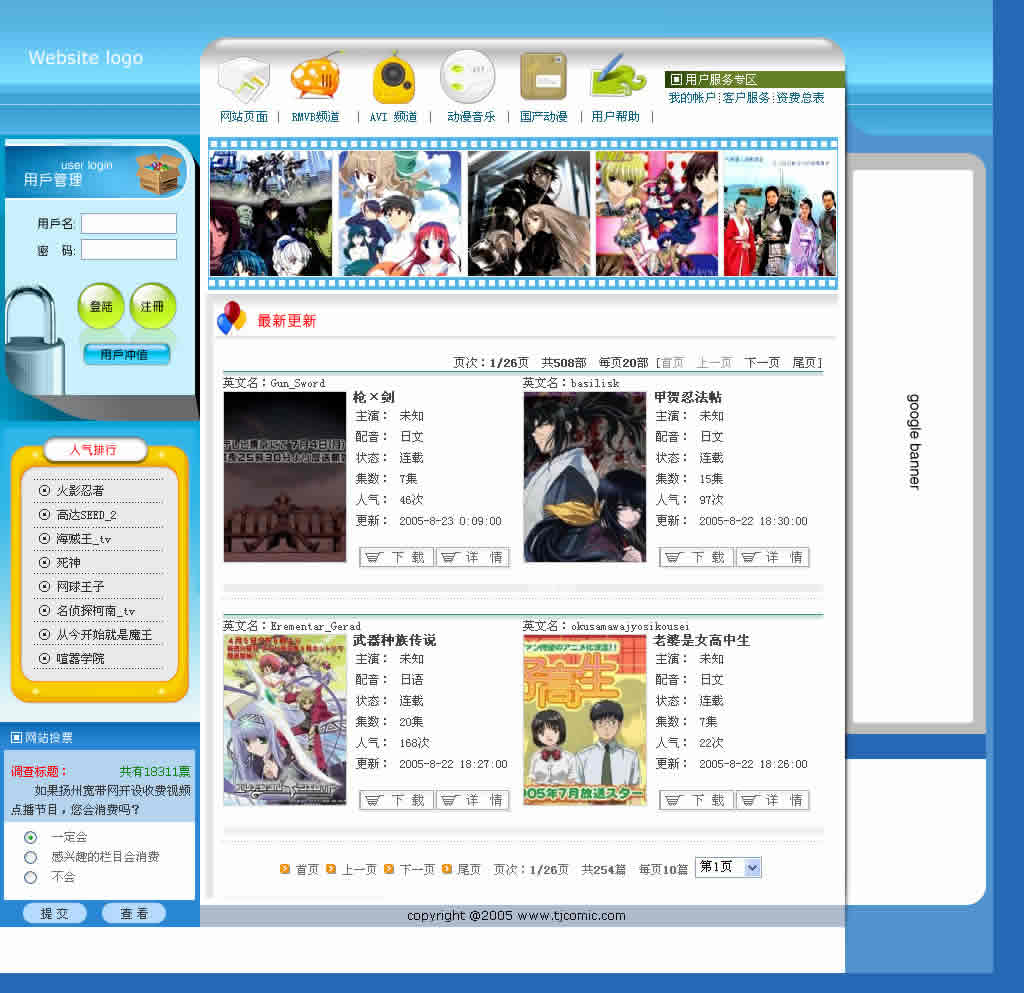Click the 甲贺忍法帖 cover thumbnail

click(x=584, y=477)
